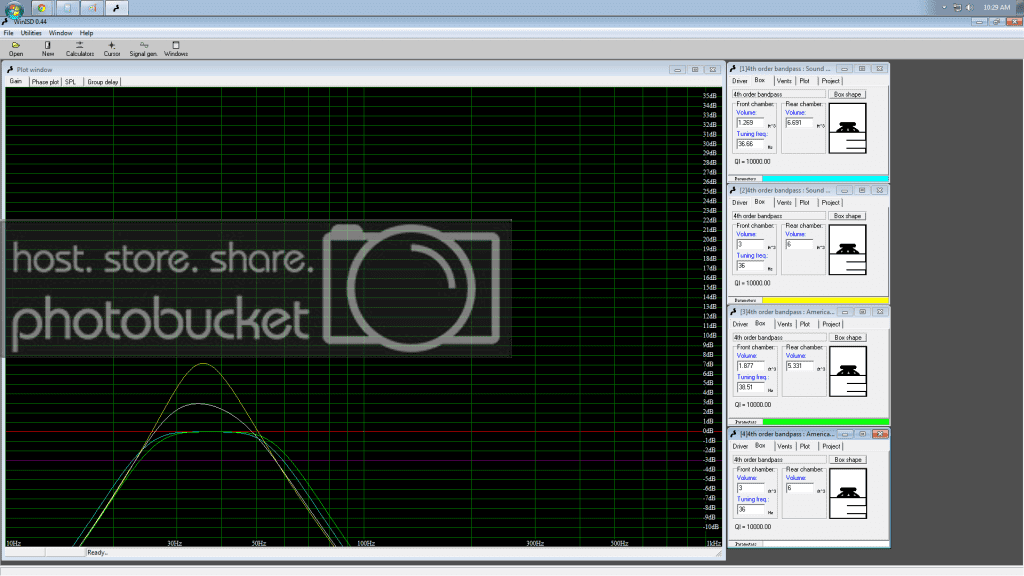Open the File menu
This screenshot has width=1024, height=576.
point(8,33)
